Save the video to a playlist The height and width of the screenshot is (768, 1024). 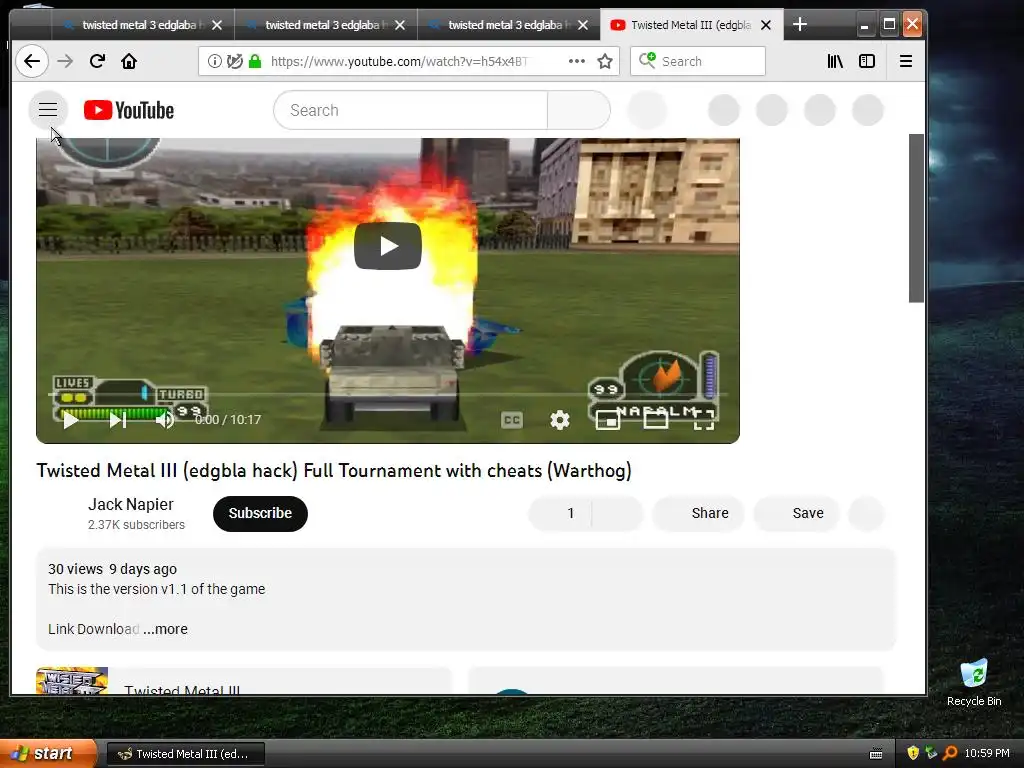(797, 513)
